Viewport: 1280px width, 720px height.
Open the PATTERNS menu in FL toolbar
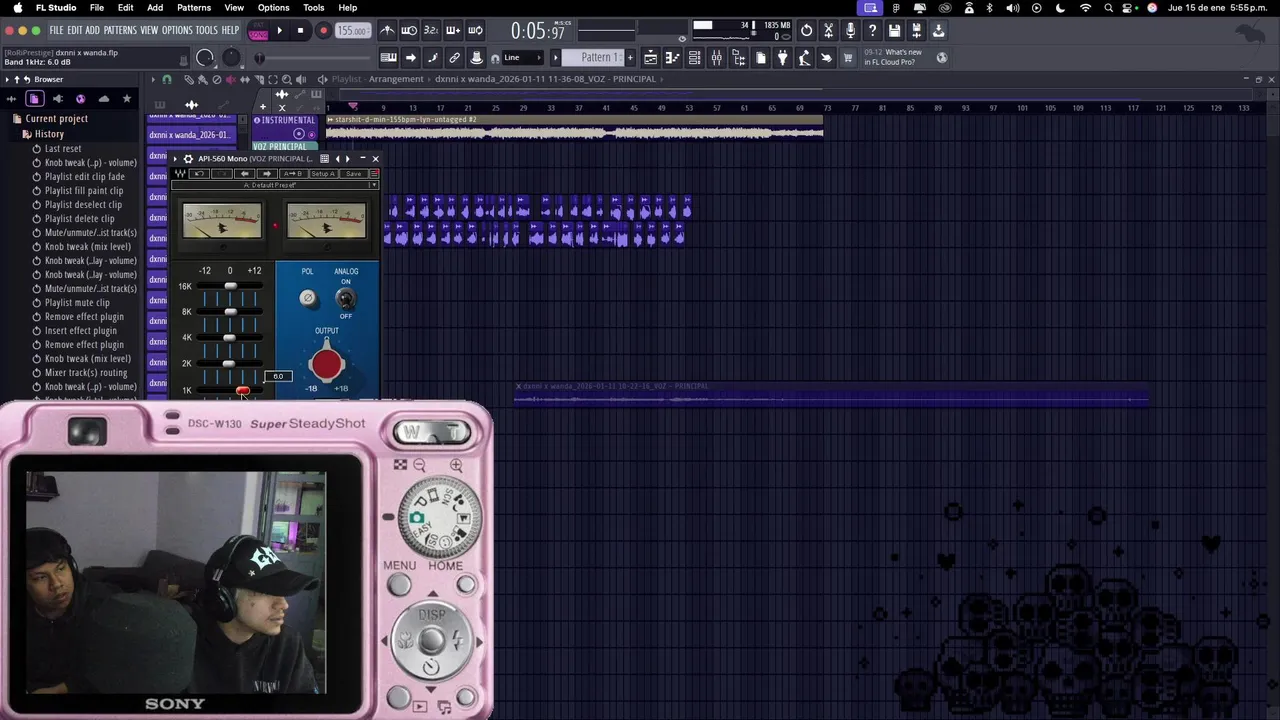point(119,31)
